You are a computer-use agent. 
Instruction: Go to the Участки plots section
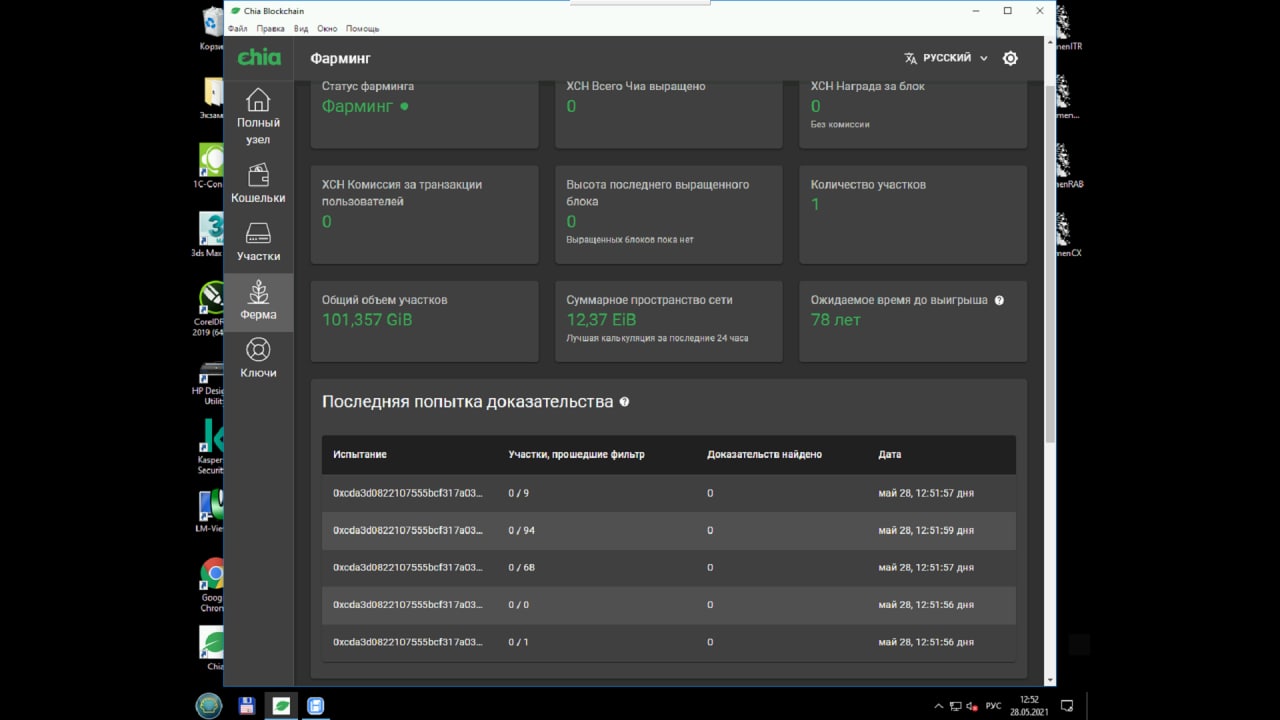(x=258, y=241)
